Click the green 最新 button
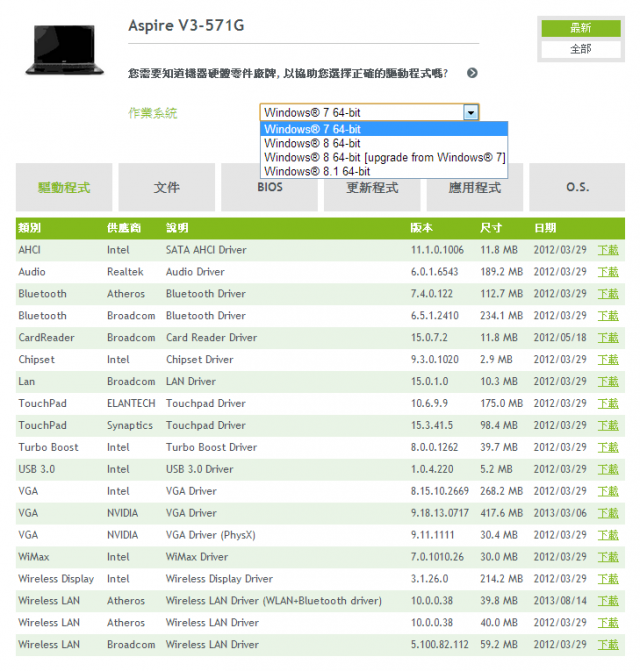 (x=581, y=28)
